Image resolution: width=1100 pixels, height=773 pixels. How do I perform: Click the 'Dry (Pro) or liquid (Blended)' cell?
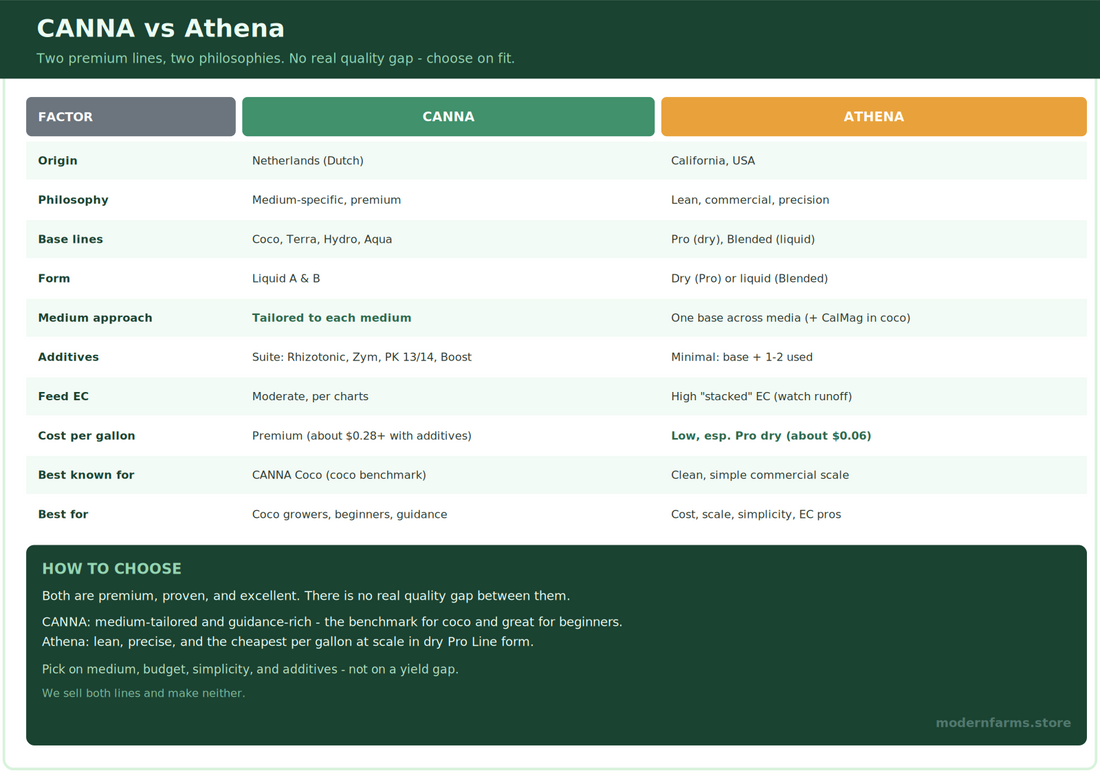click(749, 278)
